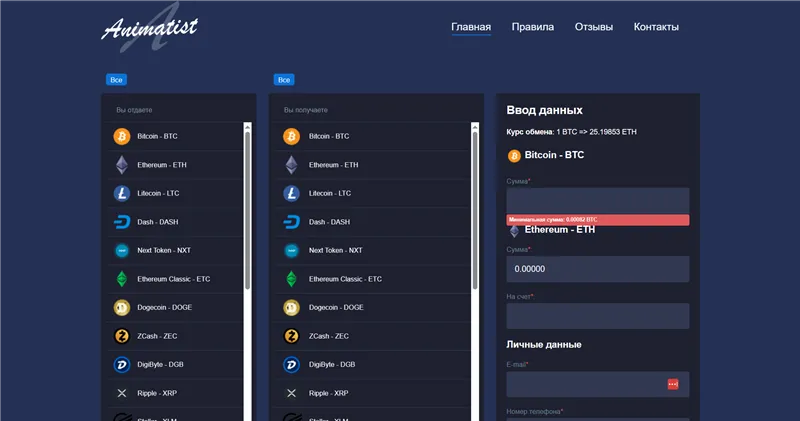
Task: Choose Litecoin icon in 'Вы отдаете' list
Action: (x=122, y=193)
